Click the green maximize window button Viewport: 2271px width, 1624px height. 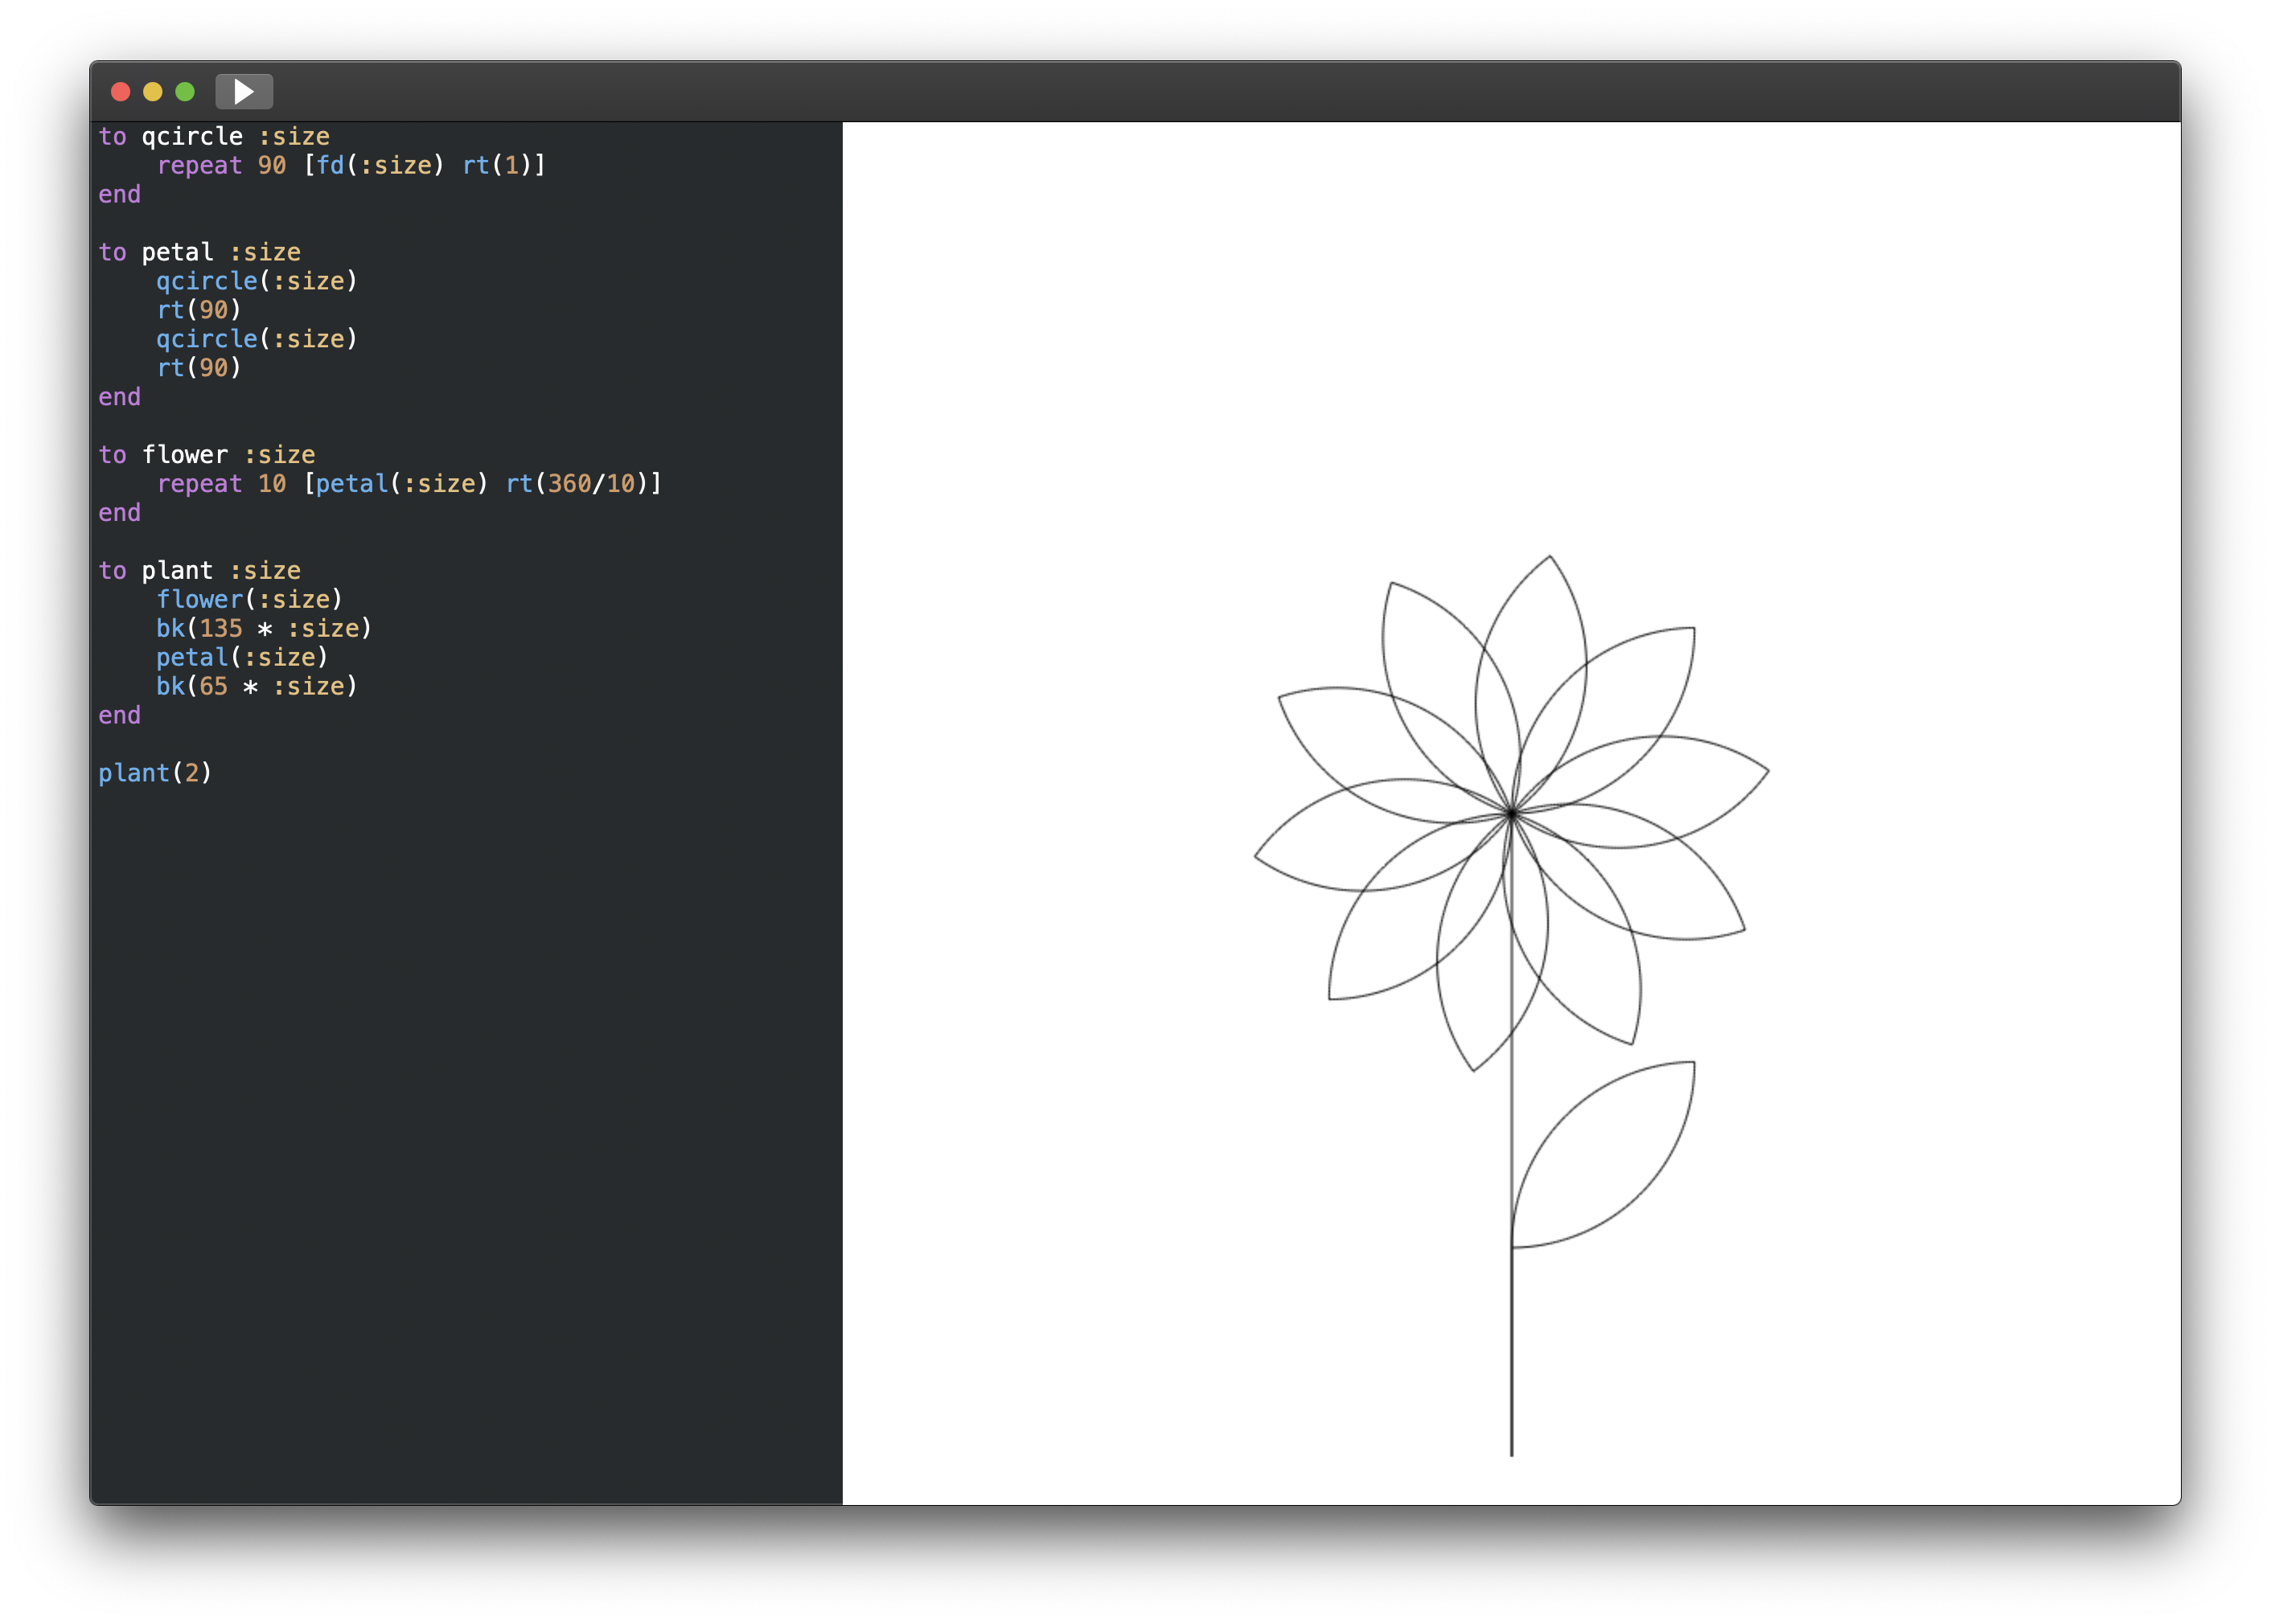185,92
